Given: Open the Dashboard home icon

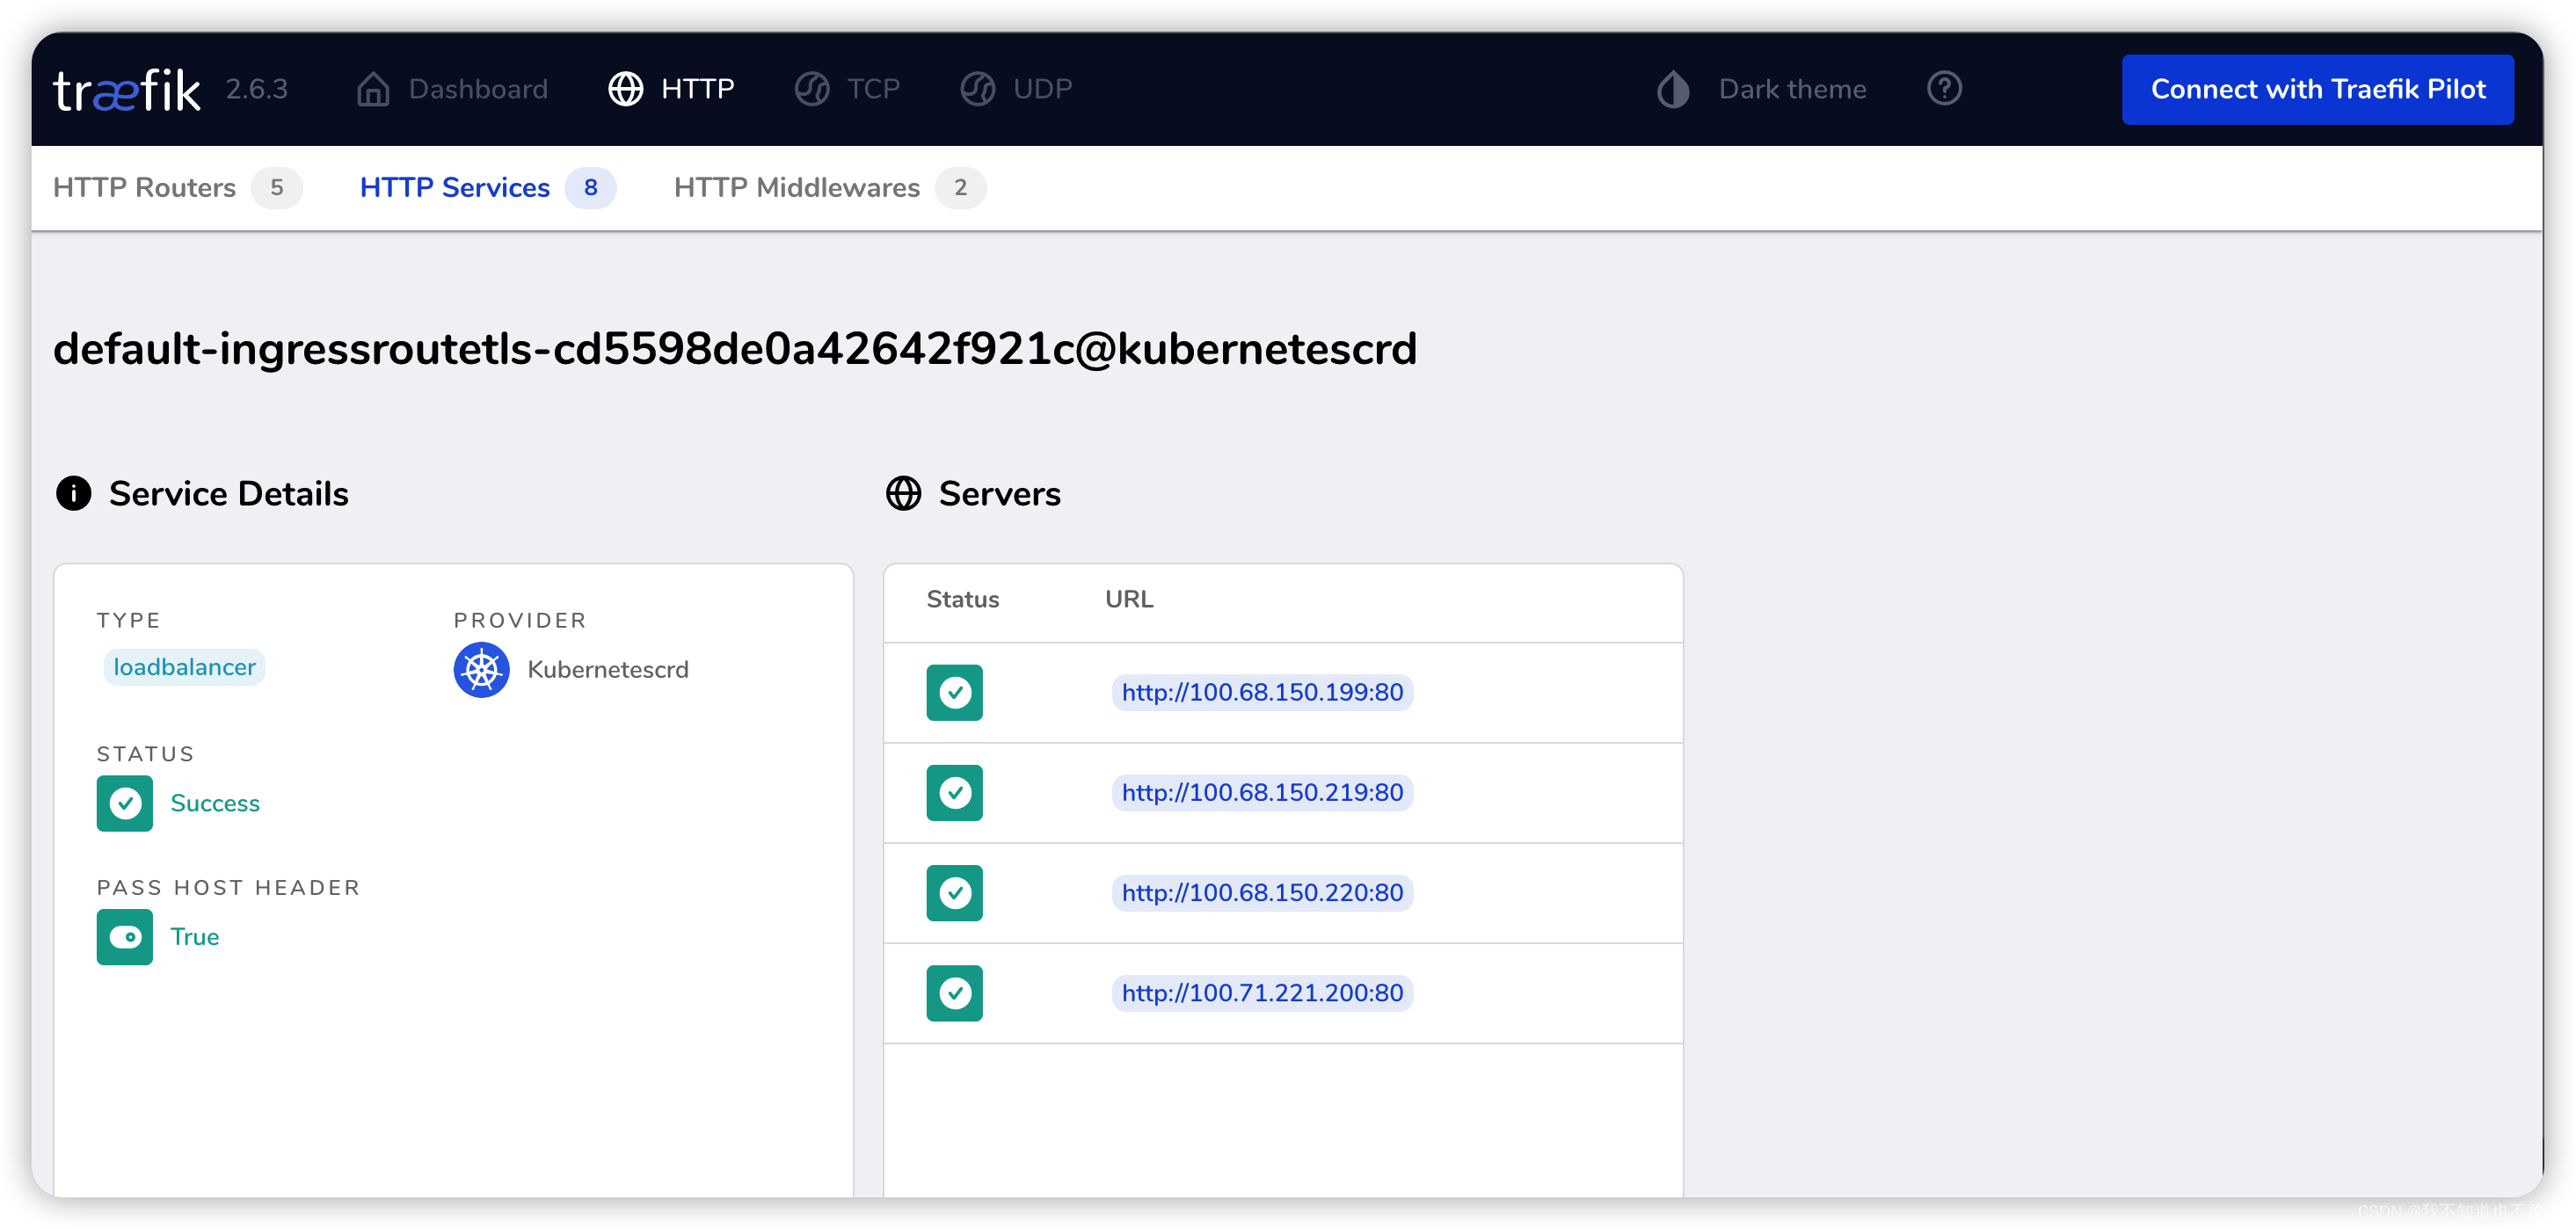Looking at the screenshot, I should (373, 89).
